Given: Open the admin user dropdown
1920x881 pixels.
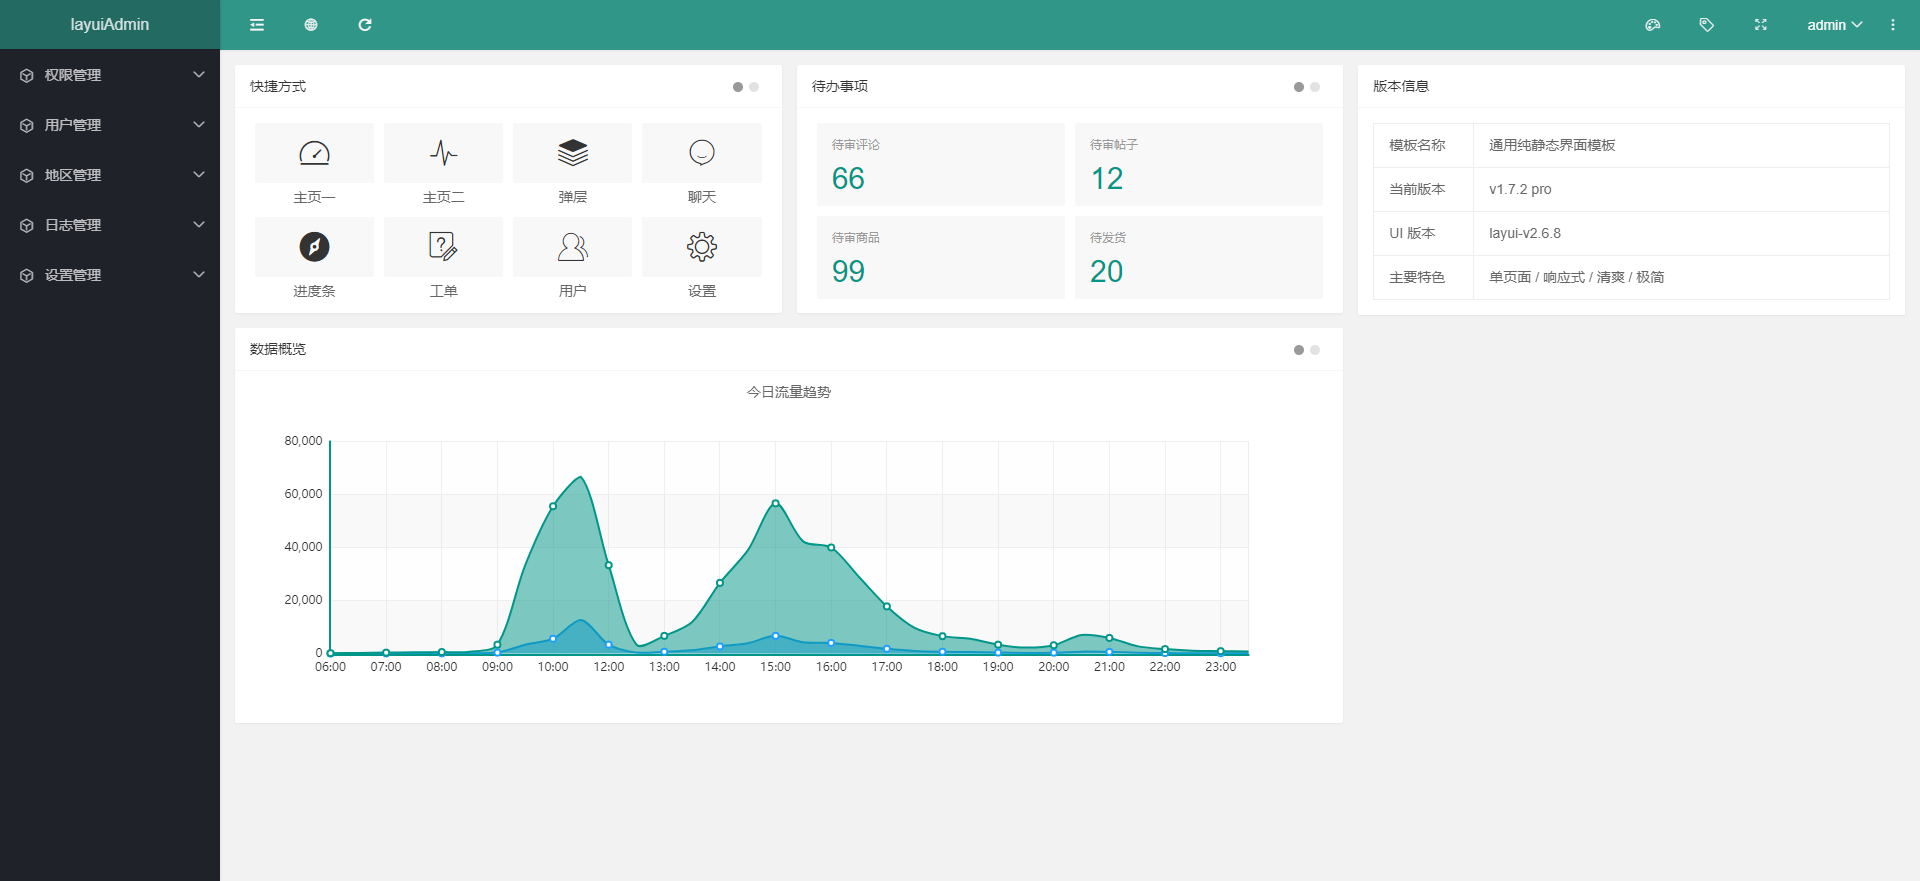Looking at the screenshot, I should tap(1834, 25).
